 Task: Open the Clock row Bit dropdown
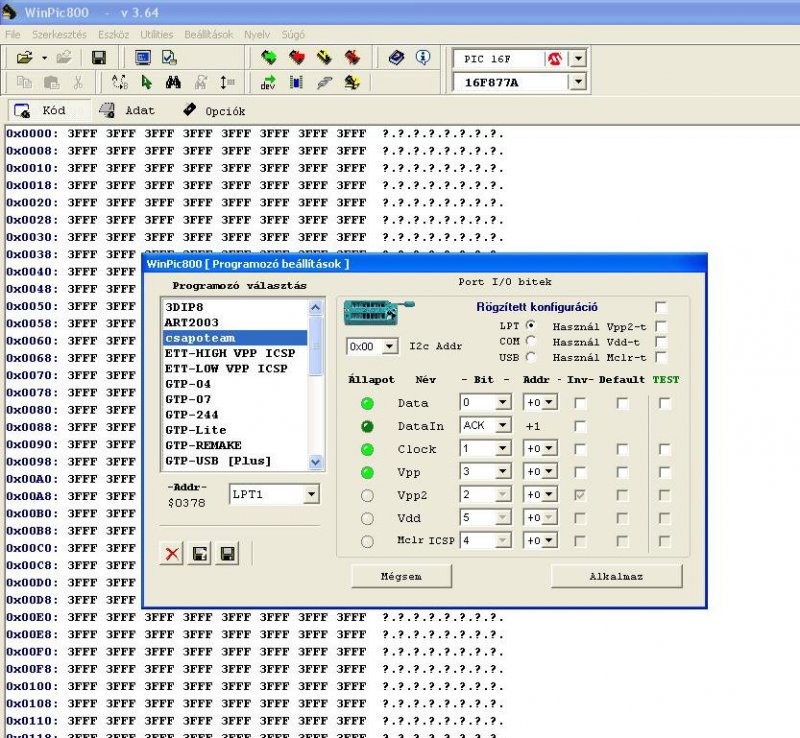click(503, 449)
